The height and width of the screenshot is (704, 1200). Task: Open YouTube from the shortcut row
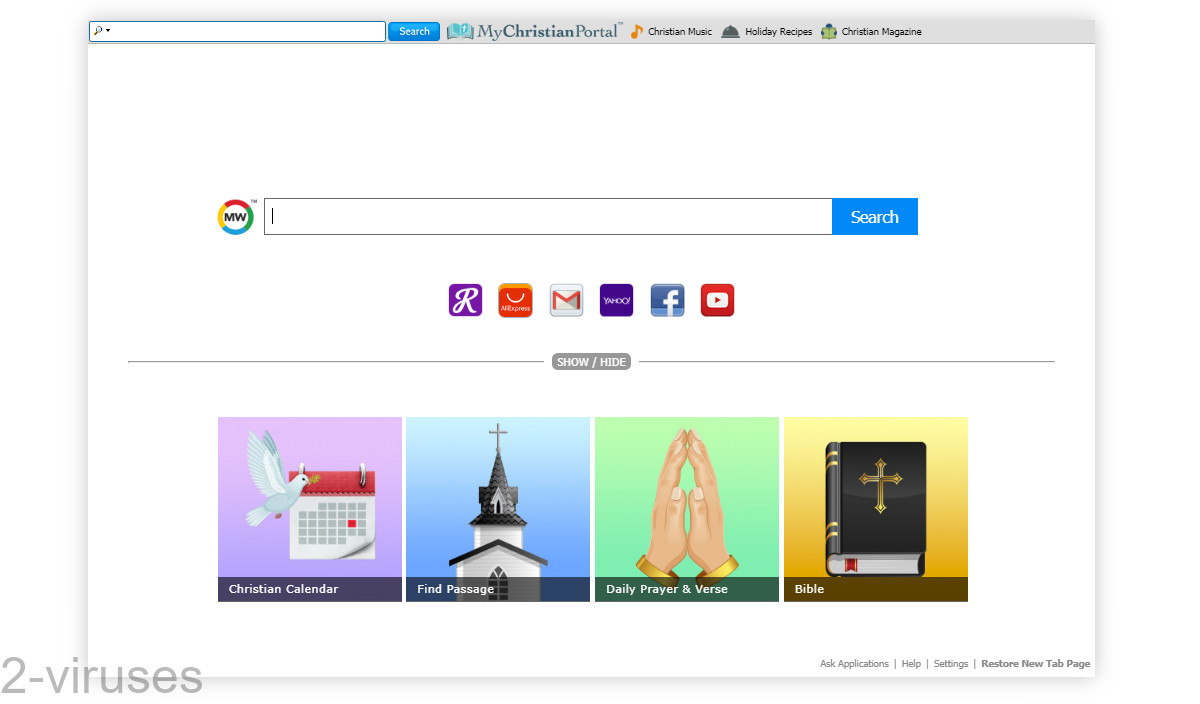click(x=717, y=300)
